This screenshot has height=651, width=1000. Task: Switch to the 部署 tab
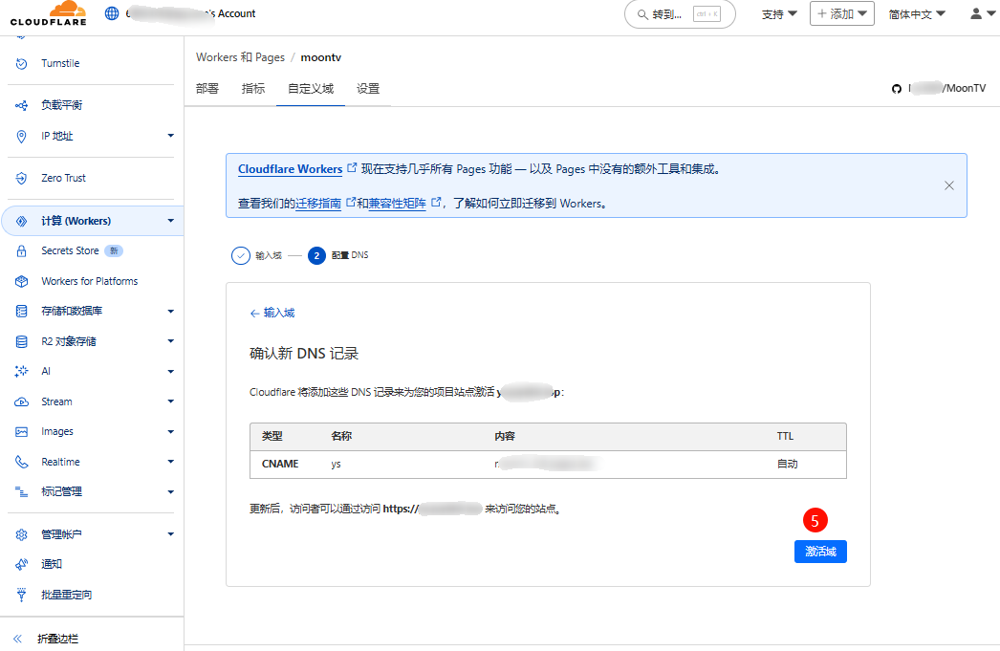coord(207,89)
